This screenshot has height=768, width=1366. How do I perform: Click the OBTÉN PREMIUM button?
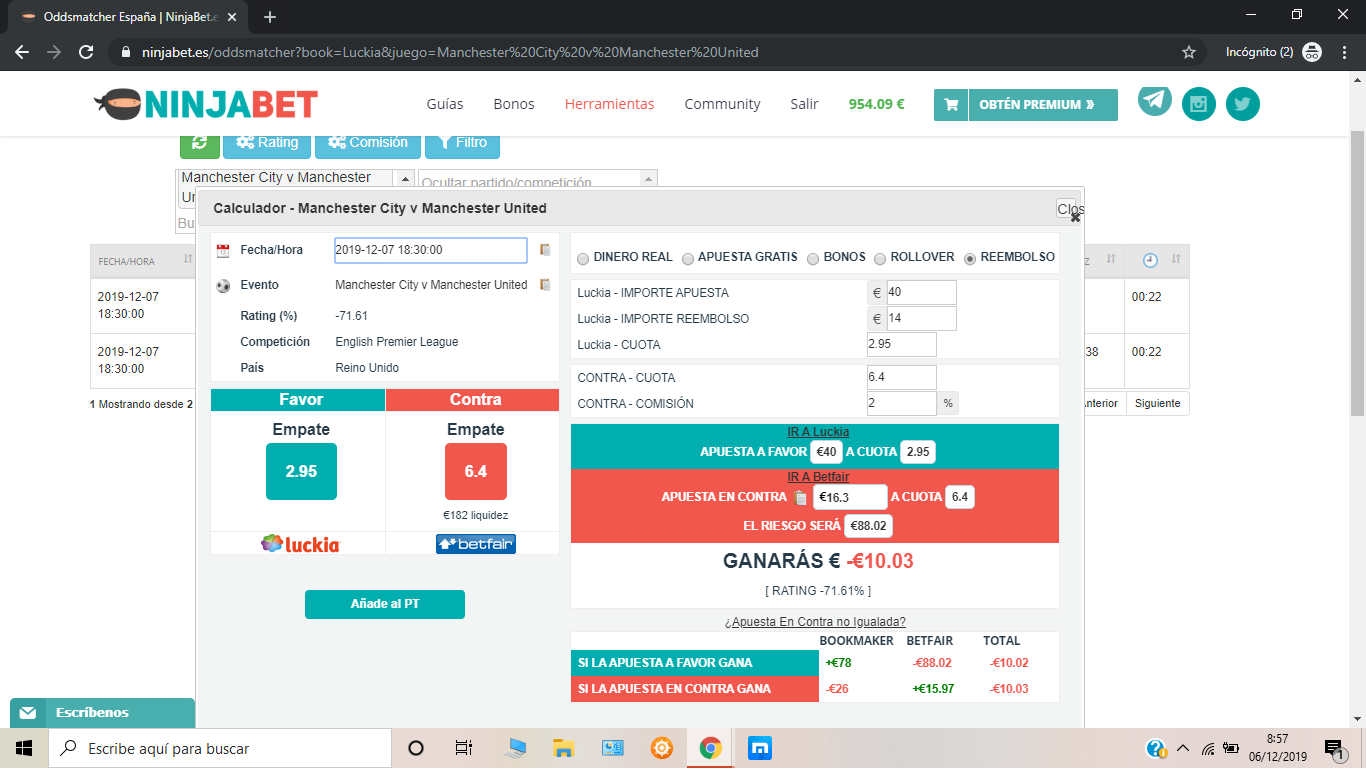tap(1043, 105)
